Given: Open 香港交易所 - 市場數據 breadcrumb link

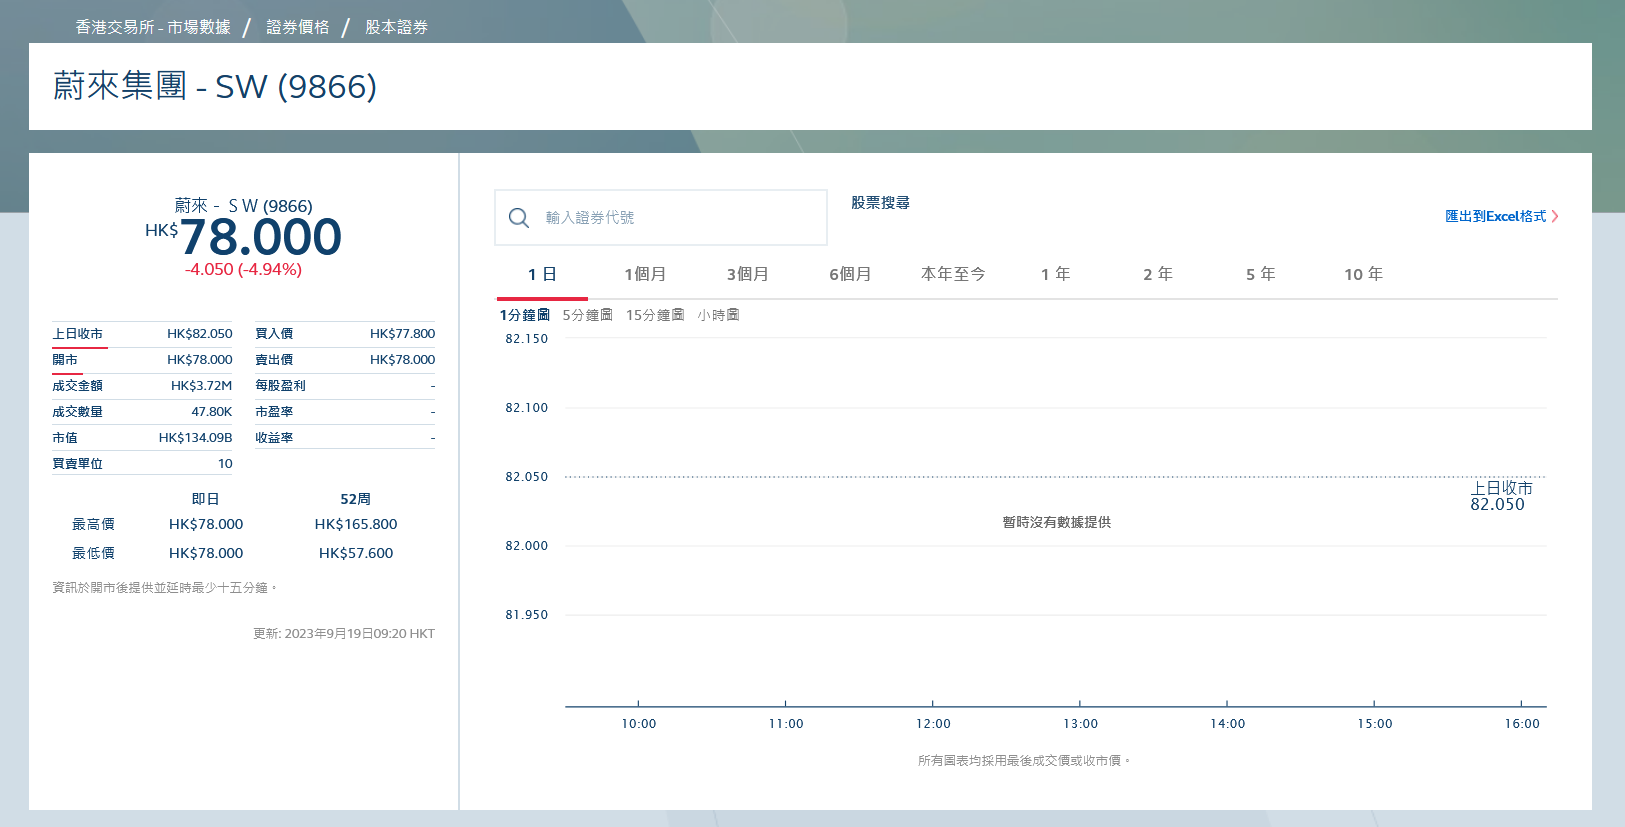Looking at the screenshot, I should click(153, 27).
